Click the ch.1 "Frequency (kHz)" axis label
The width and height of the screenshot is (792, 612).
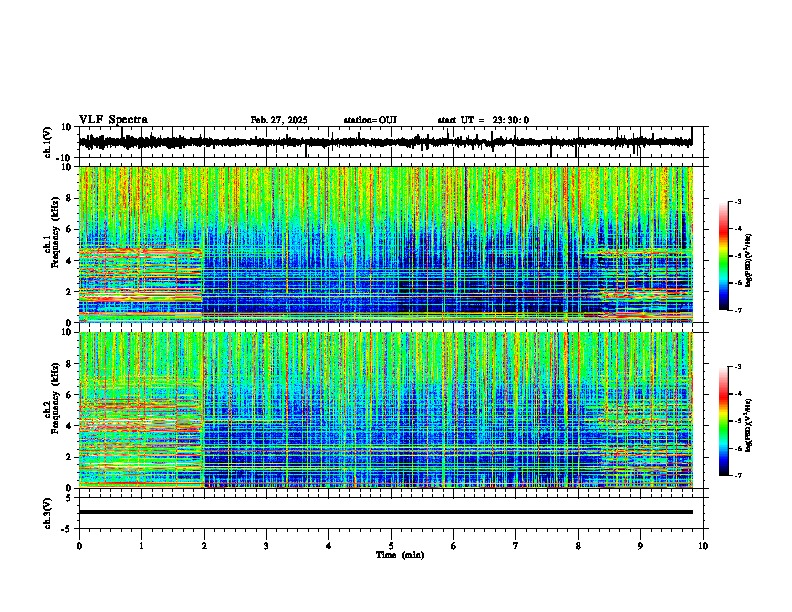tap(55, 232)
